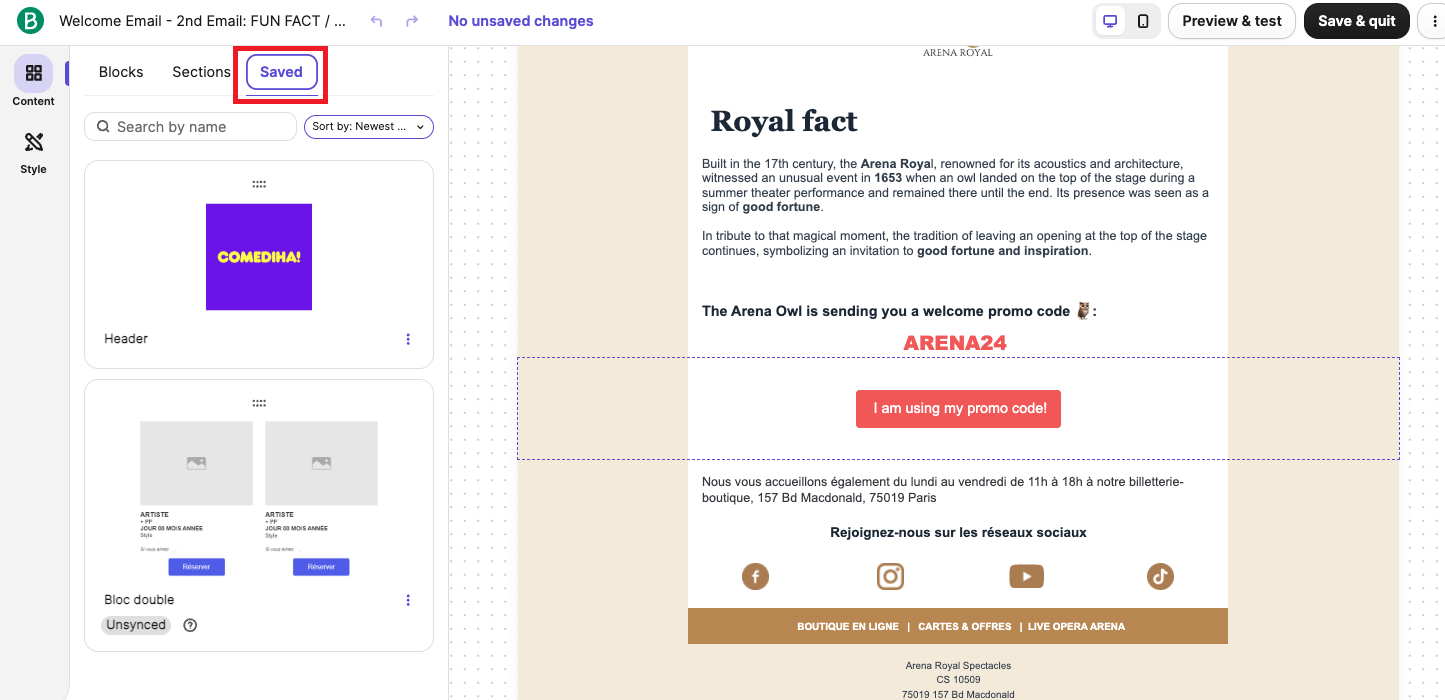Switch to mobile preview mode

(1143, 21)
